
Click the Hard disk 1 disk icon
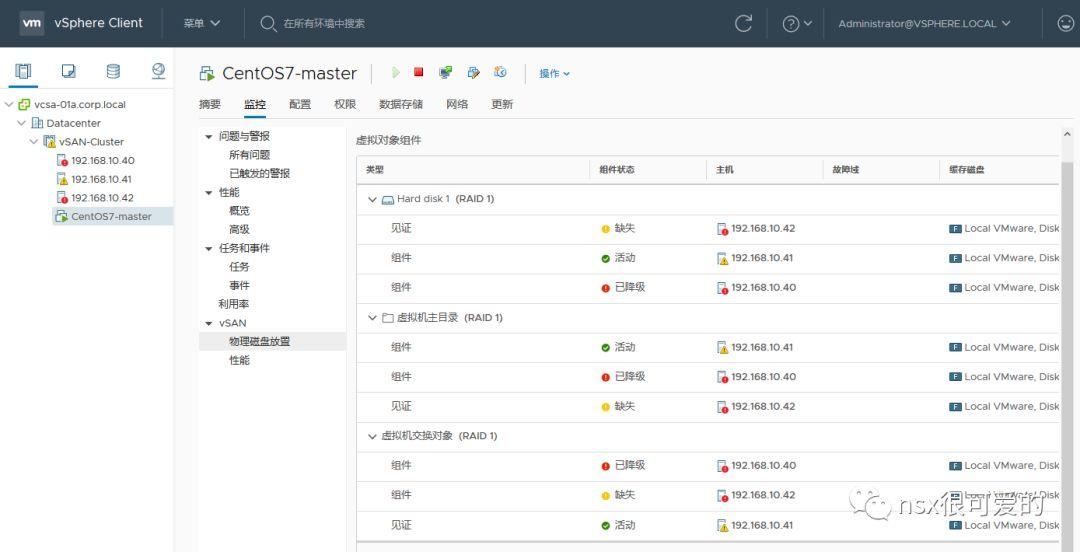(388, 199)
